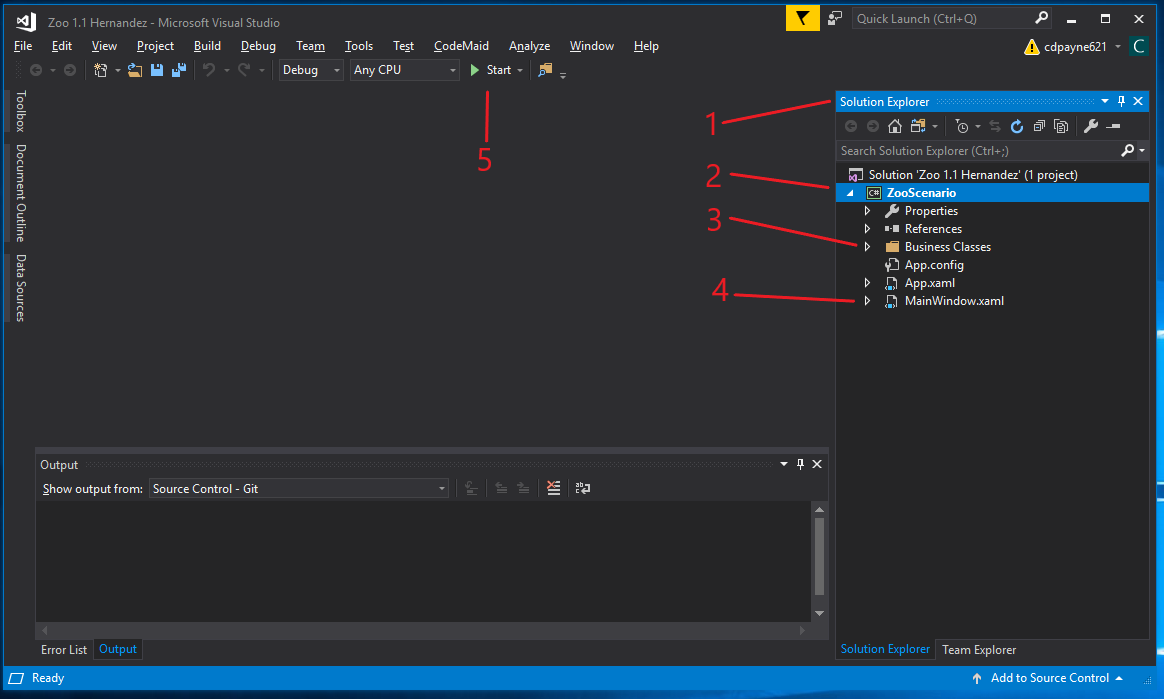This screenshot has height=699, width=1164.
Task: Click the Open File folder icon
Action: [x=134, y=70]
